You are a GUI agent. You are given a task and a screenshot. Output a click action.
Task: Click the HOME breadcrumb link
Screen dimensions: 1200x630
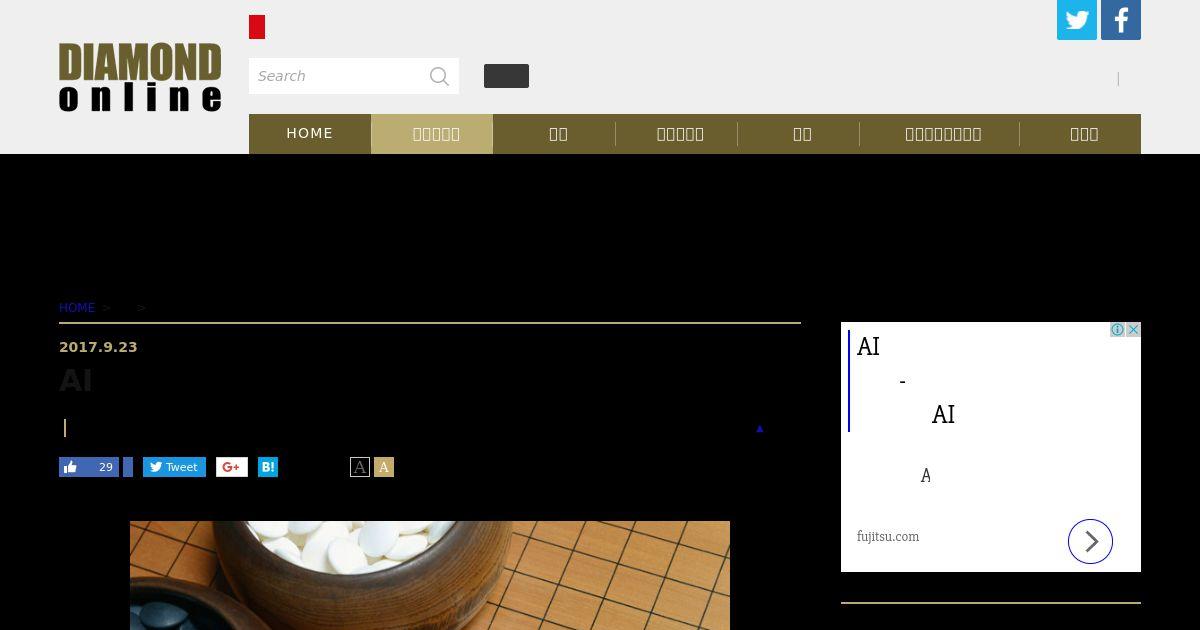(77, 308)
